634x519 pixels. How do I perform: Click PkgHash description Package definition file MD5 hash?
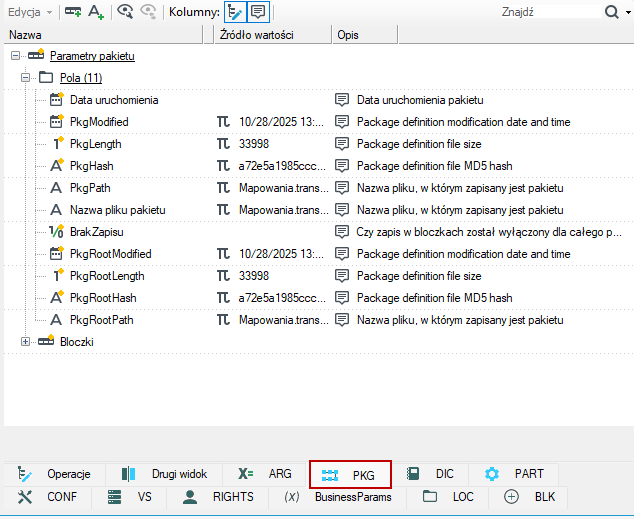(435, 166)
